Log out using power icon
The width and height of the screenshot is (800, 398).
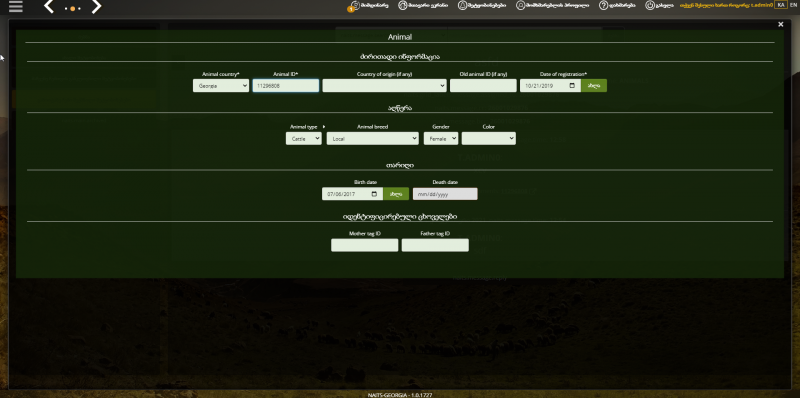click(x=649, y=5)
